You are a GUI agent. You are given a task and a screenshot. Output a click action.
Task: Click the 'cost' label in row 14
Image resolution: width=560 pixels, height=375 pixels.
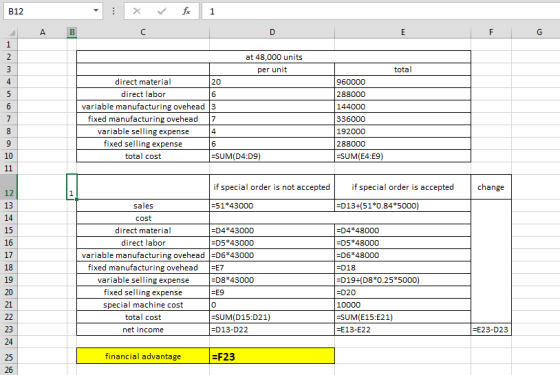(143, 218)
